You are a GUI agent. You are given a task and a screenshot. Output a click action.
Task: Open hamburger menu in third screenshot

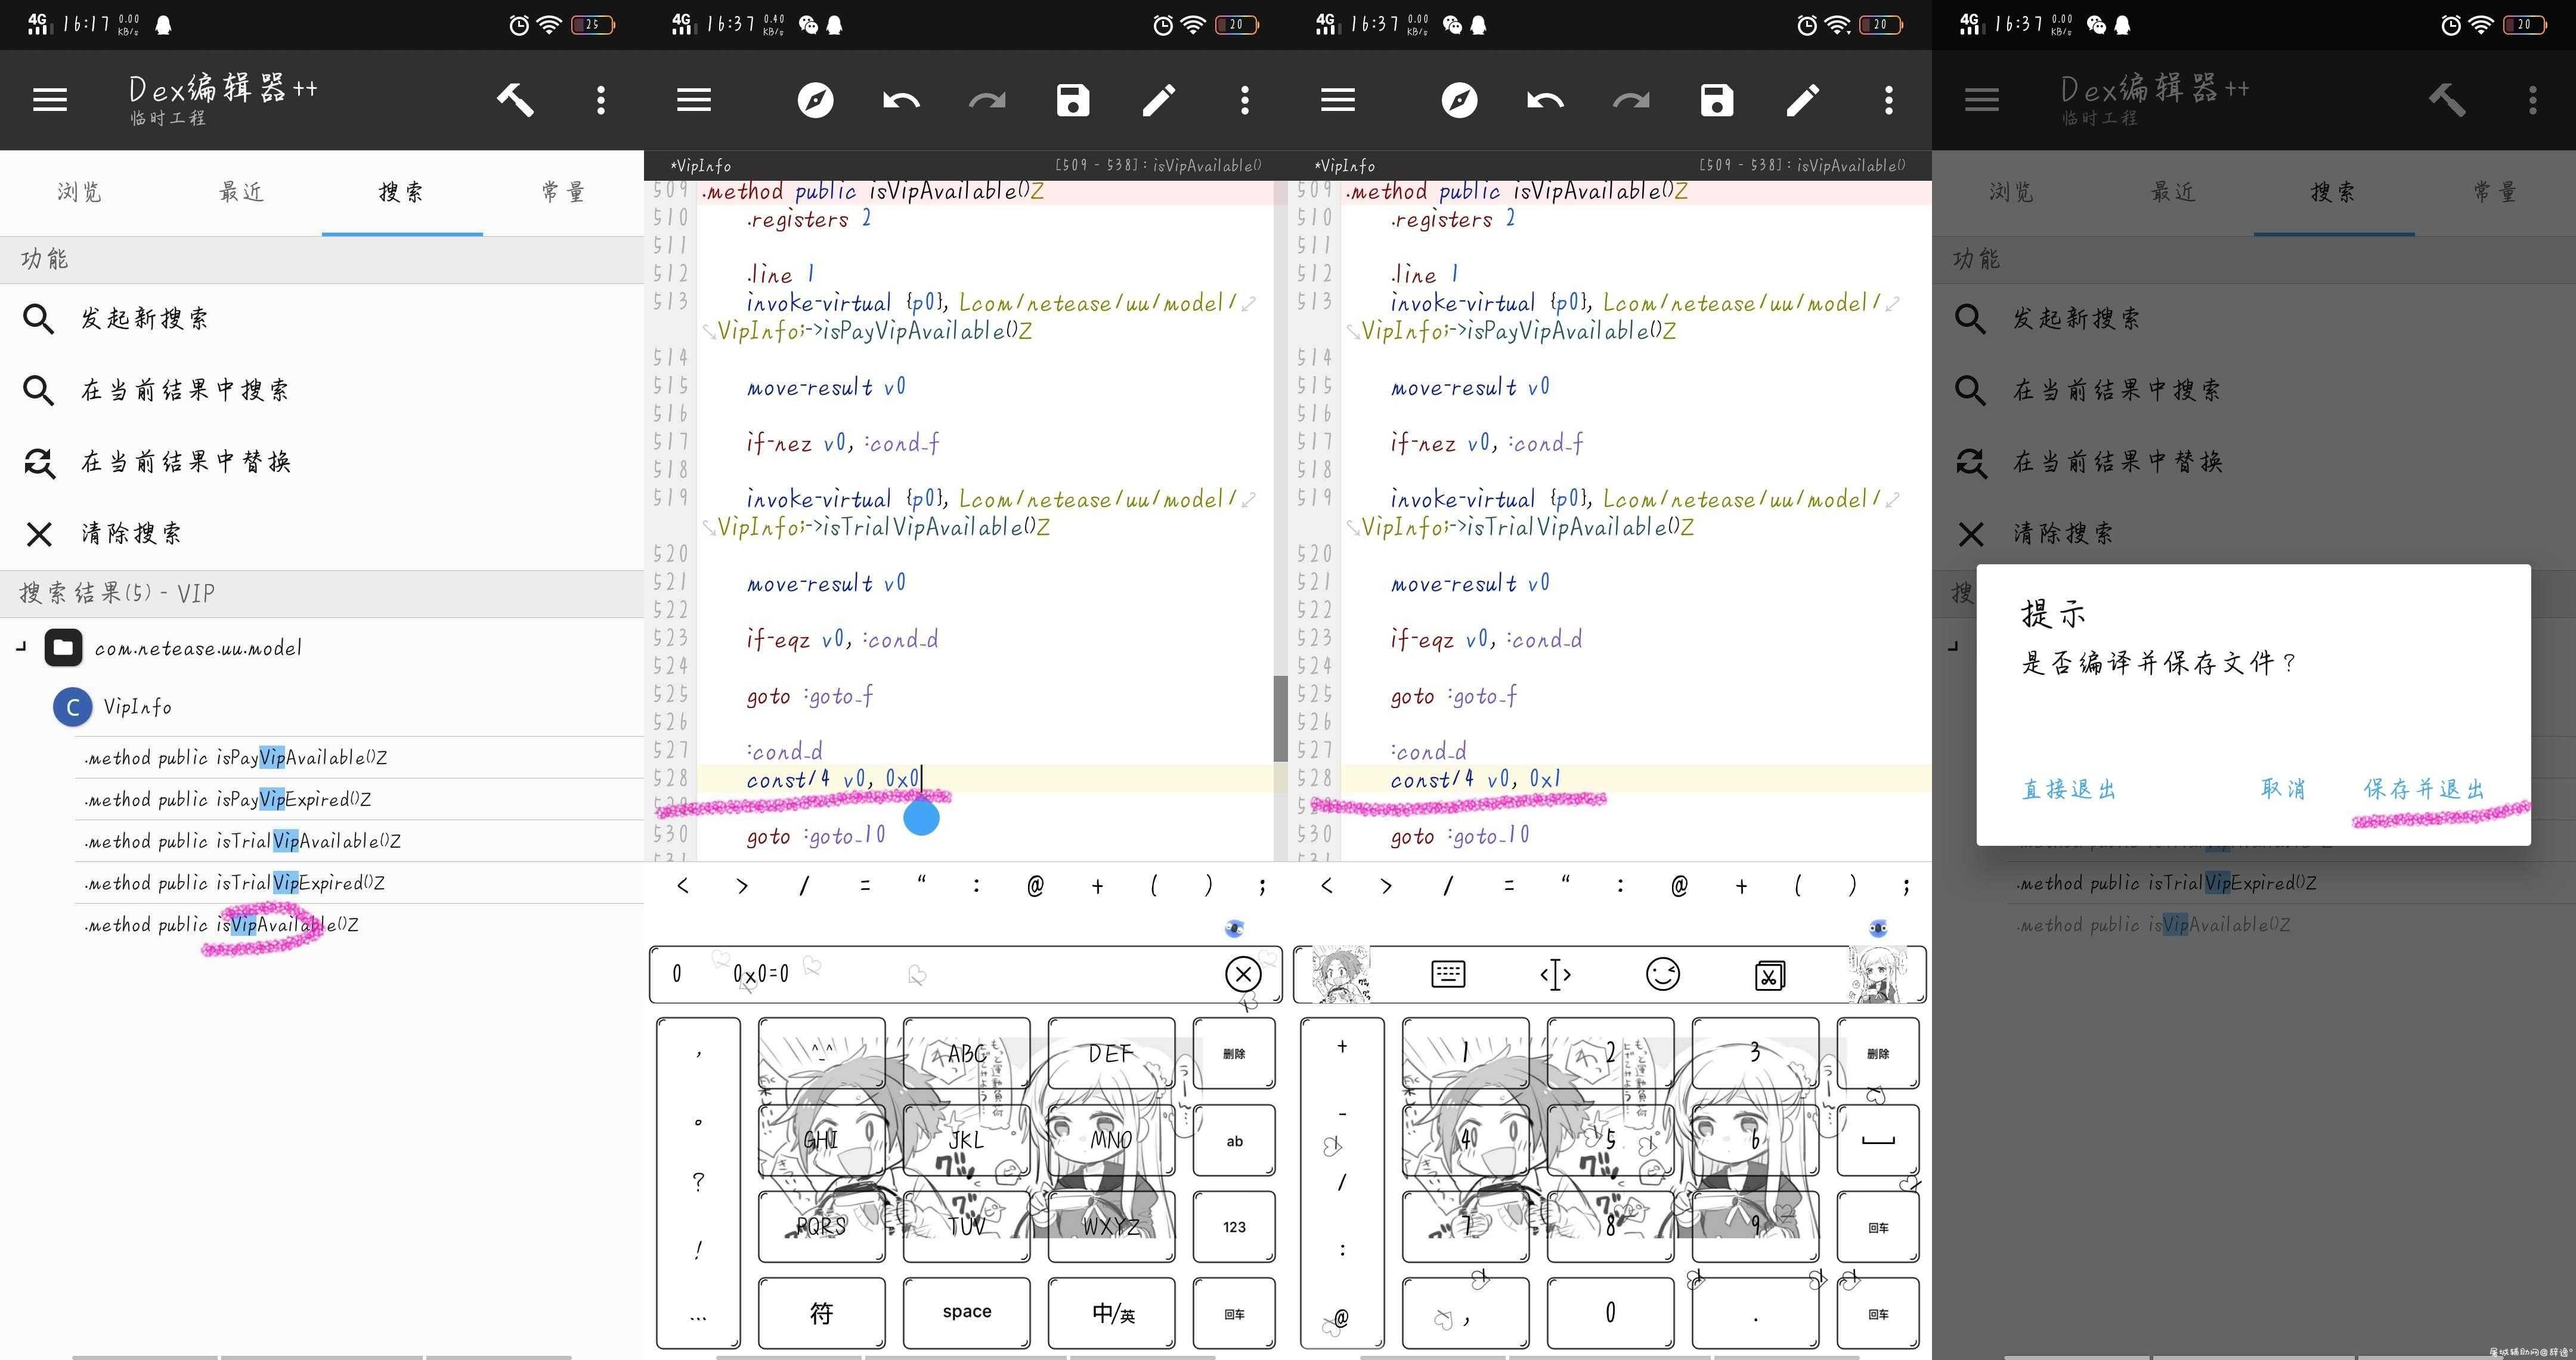1337,100
